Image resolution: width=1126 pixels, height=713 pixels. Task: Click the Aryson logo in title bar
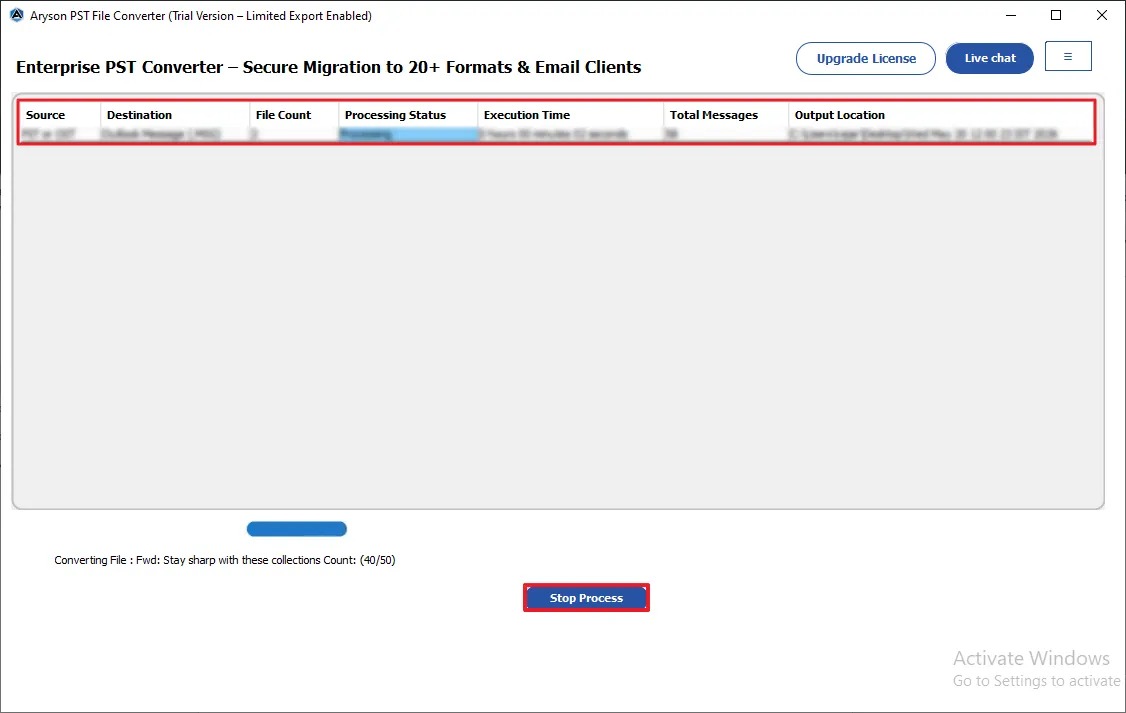click(x=17, y=15)
